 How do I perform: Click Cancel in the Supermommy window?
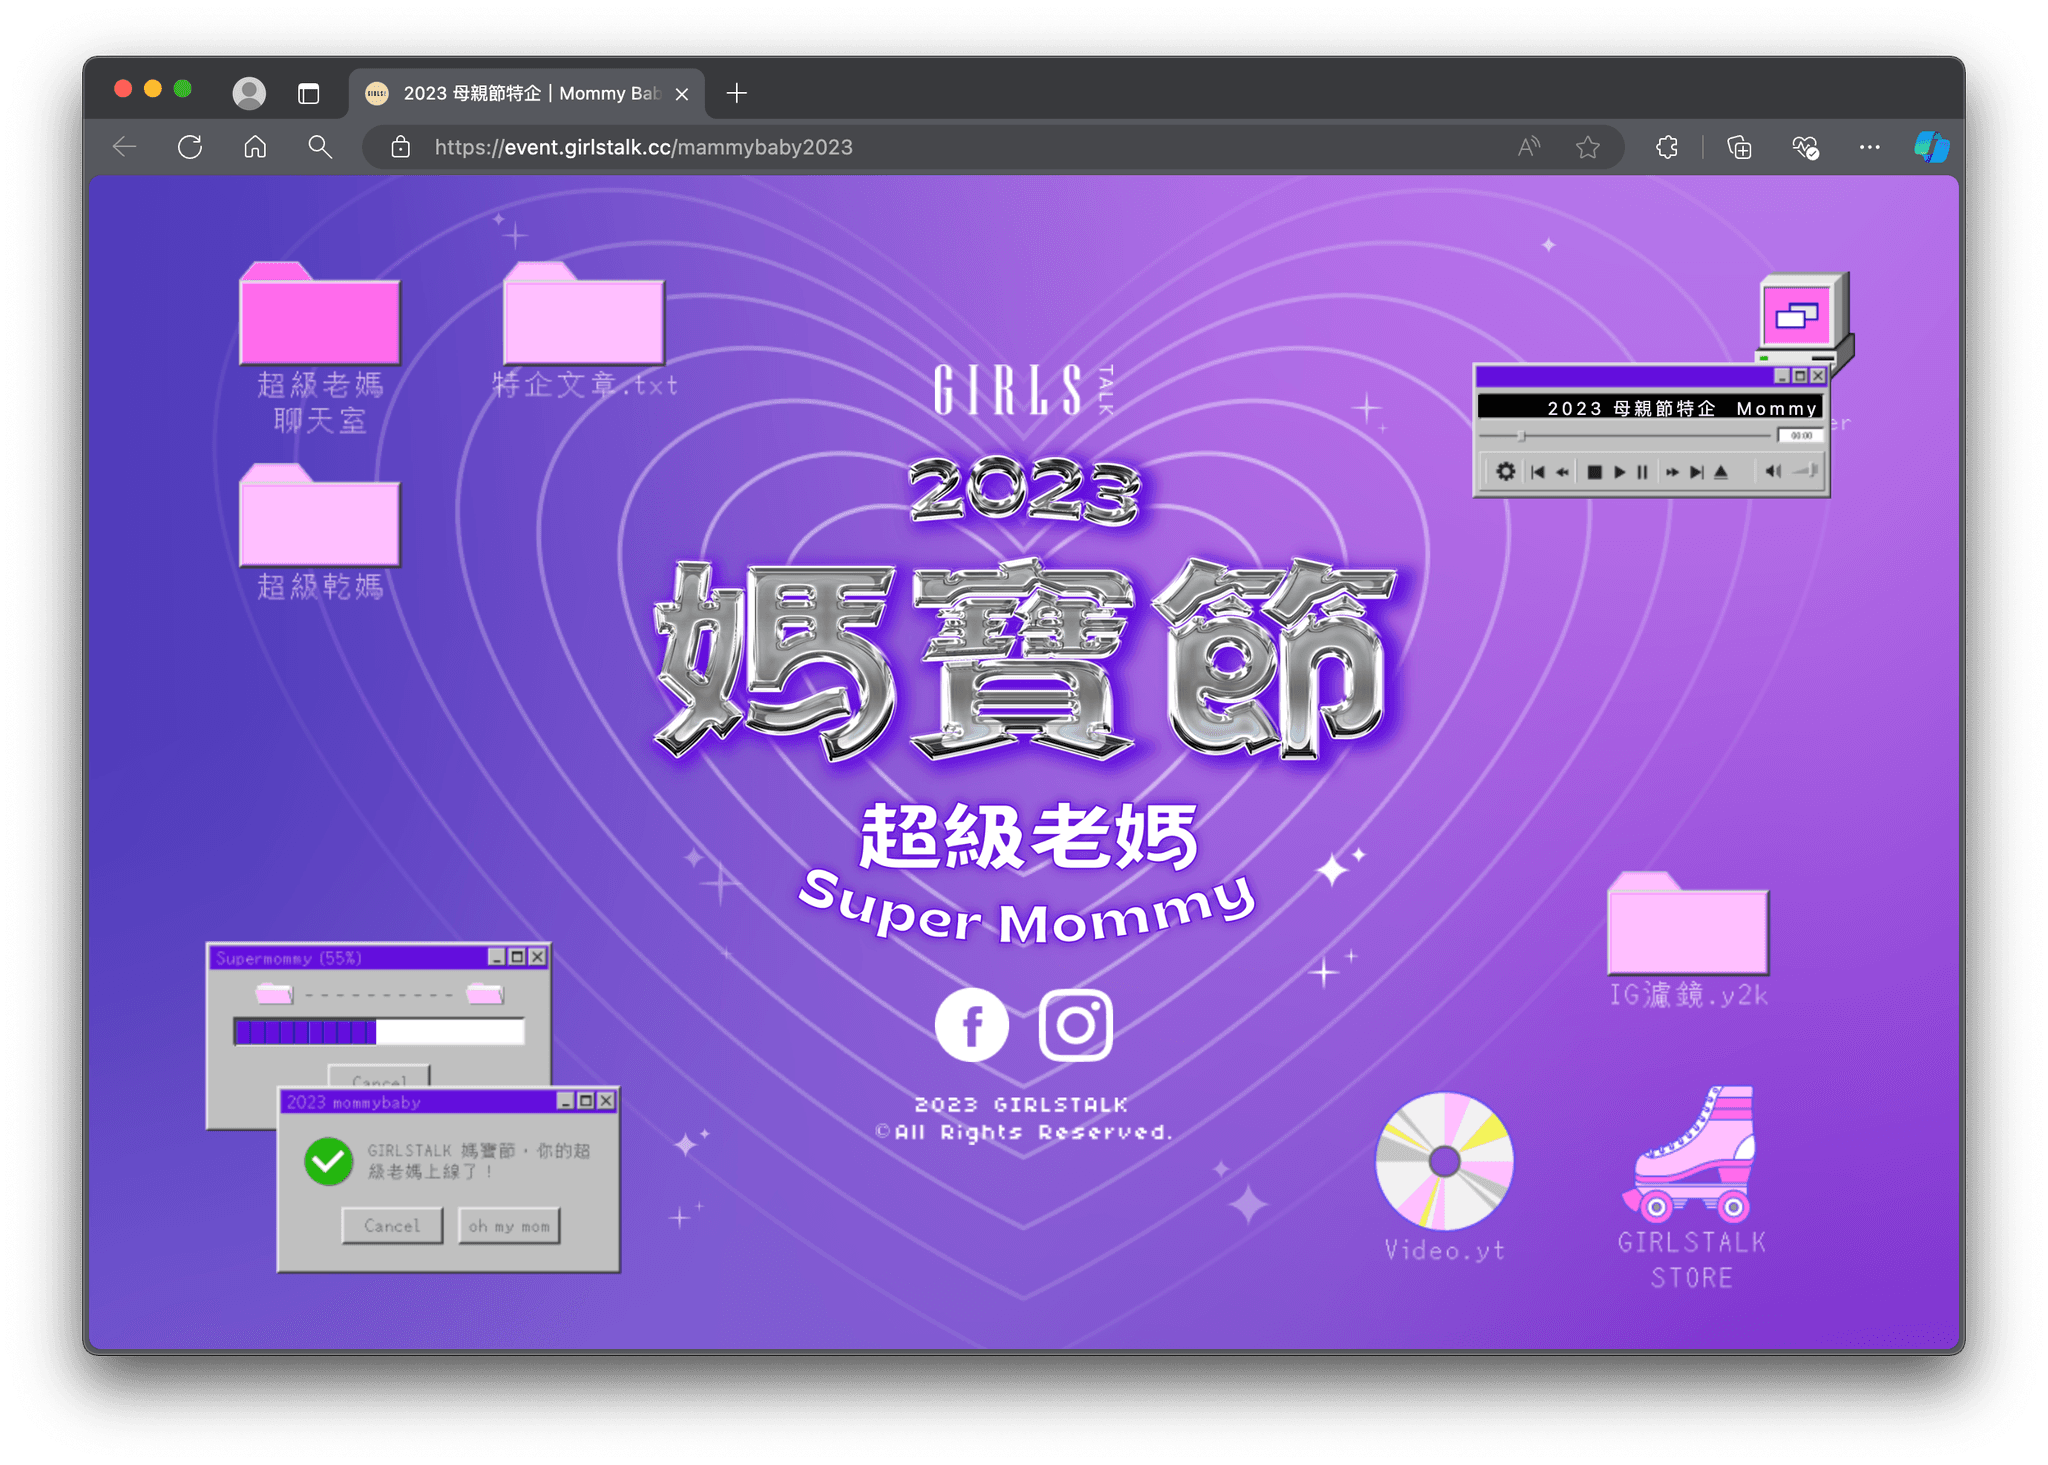379,1076
